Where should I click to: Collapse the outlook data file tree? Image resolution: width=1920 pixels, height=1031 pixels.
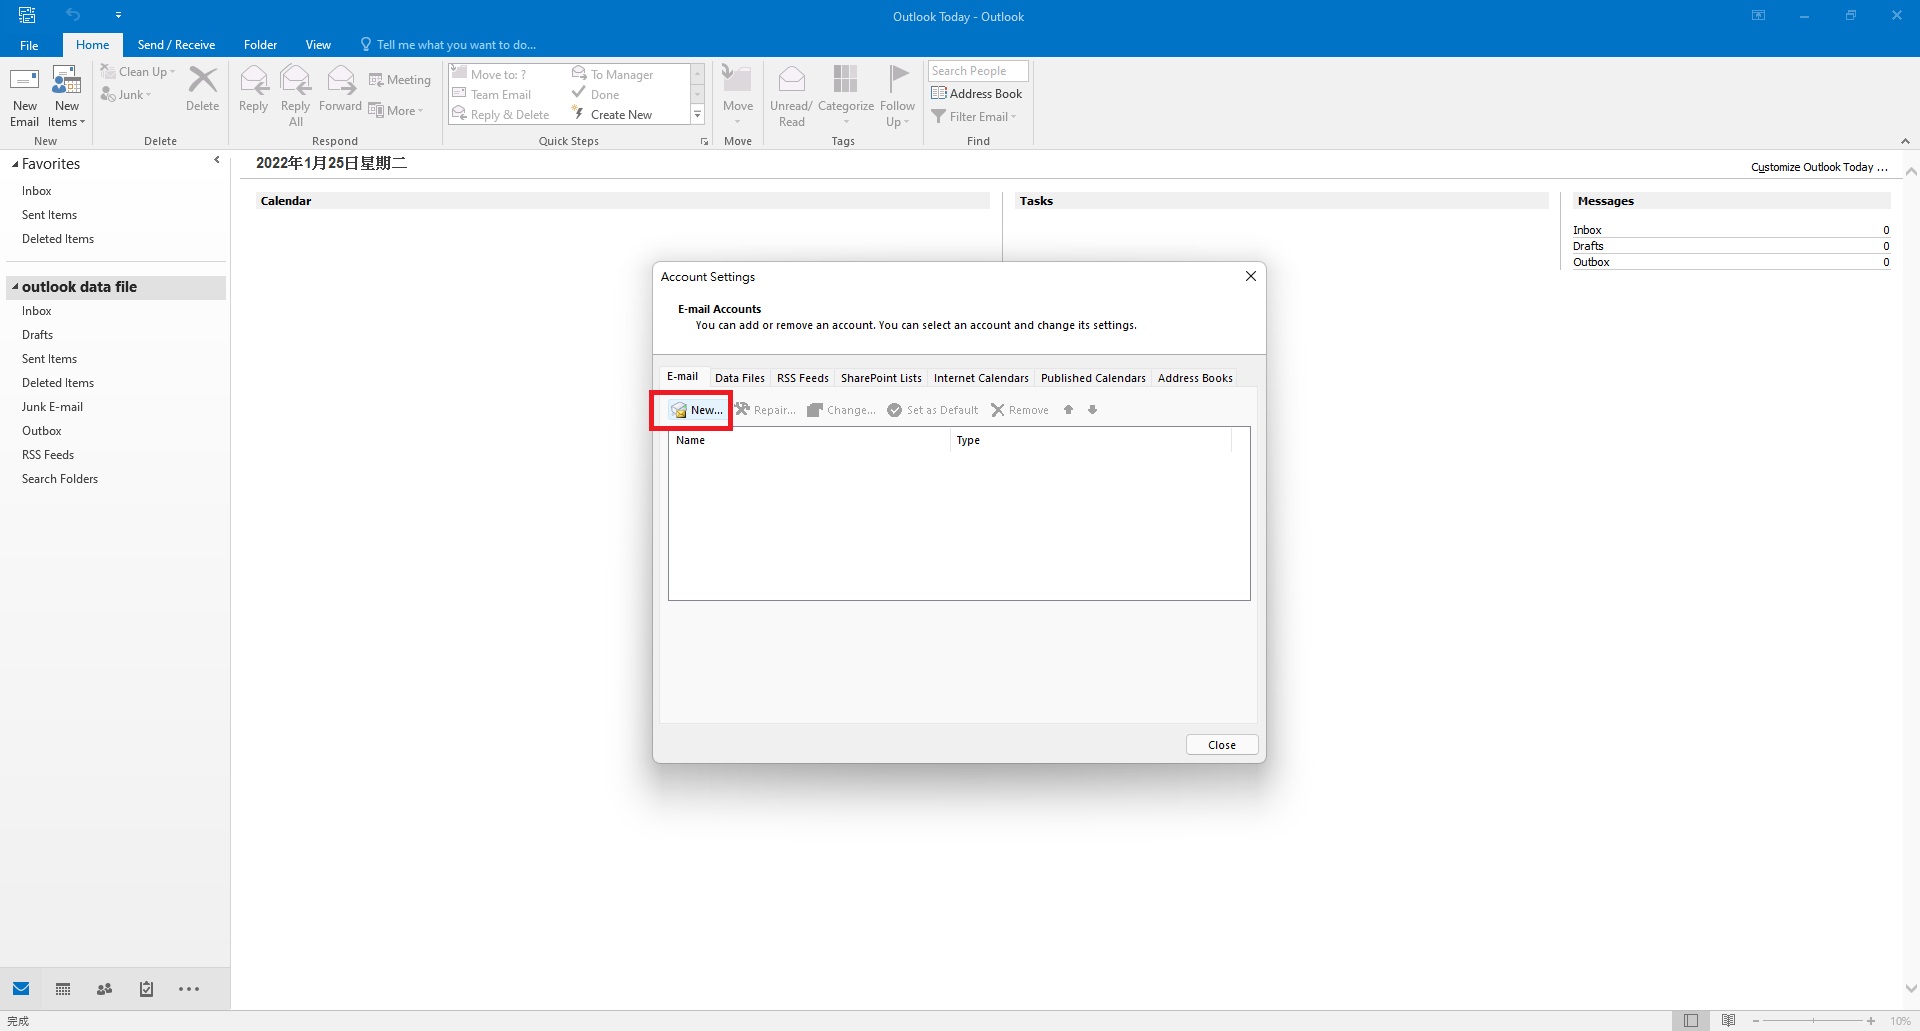click(15, 287)
